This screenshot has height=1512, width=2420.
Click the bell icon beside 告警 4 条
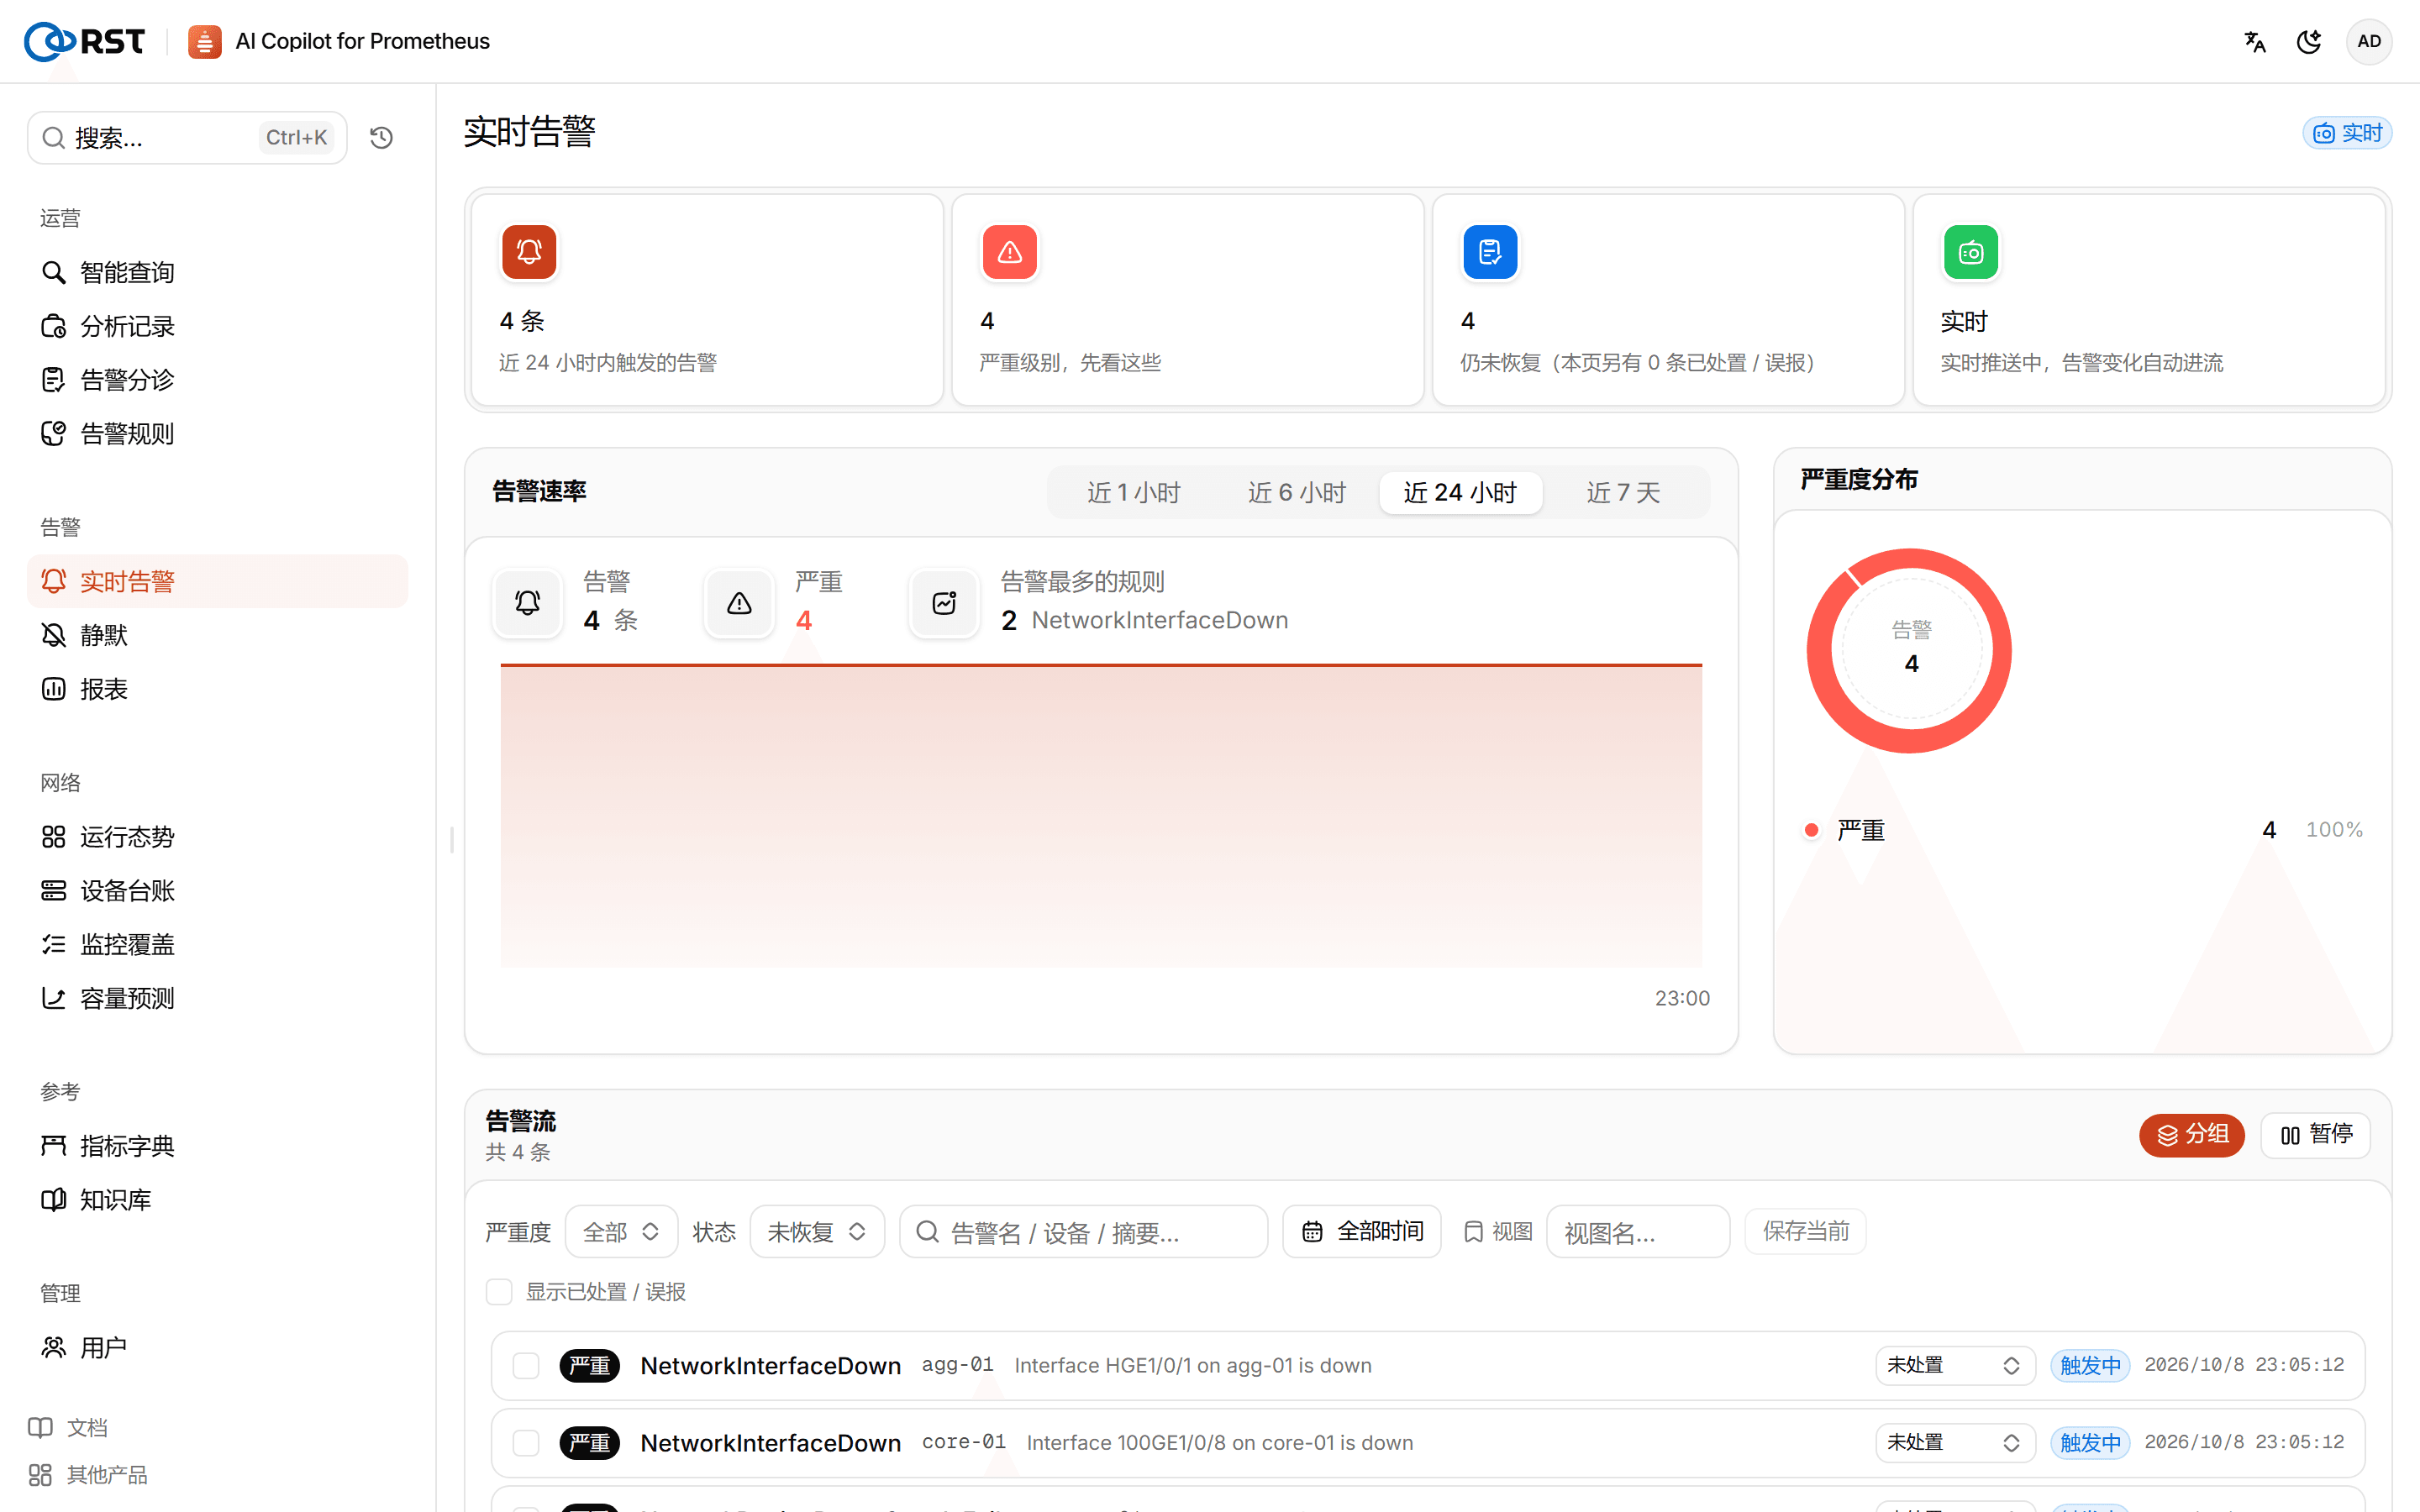528,603
